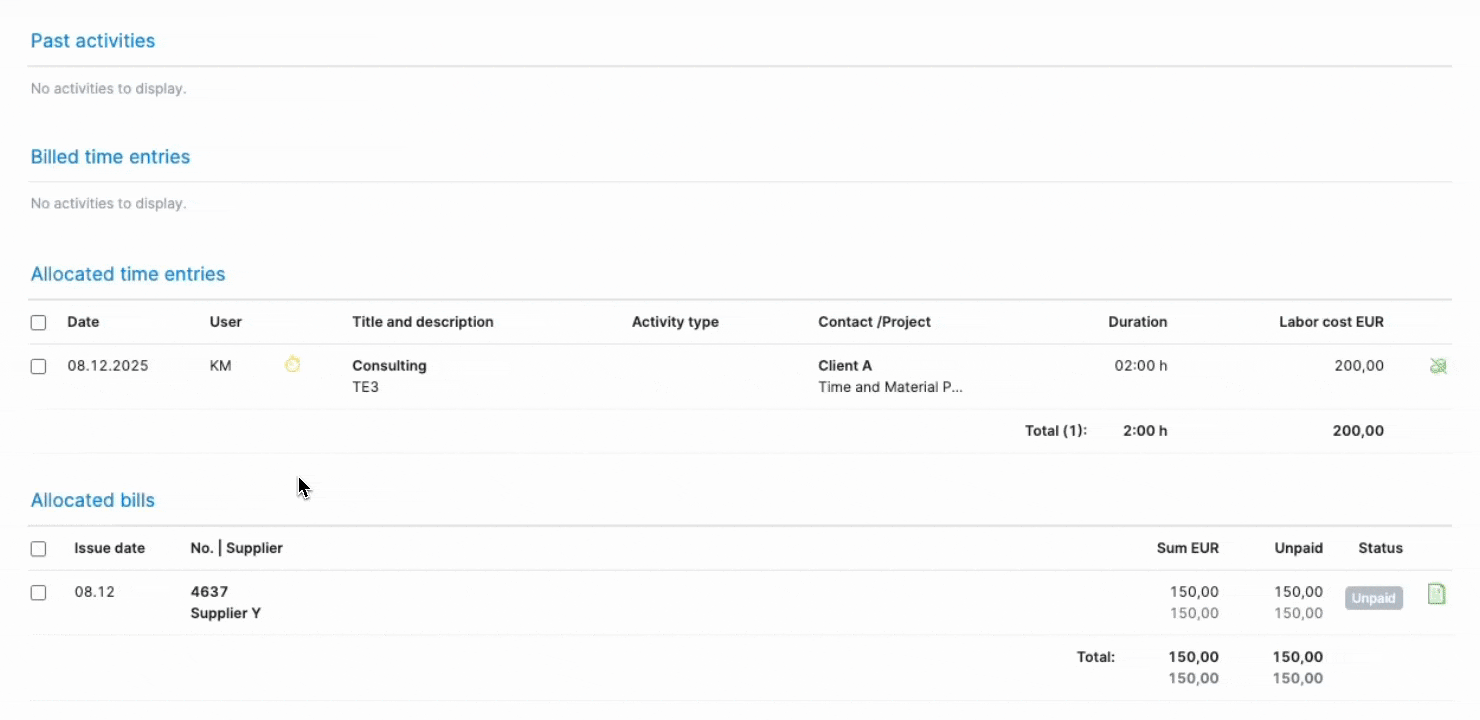Open the Time and Material project link

890,387
